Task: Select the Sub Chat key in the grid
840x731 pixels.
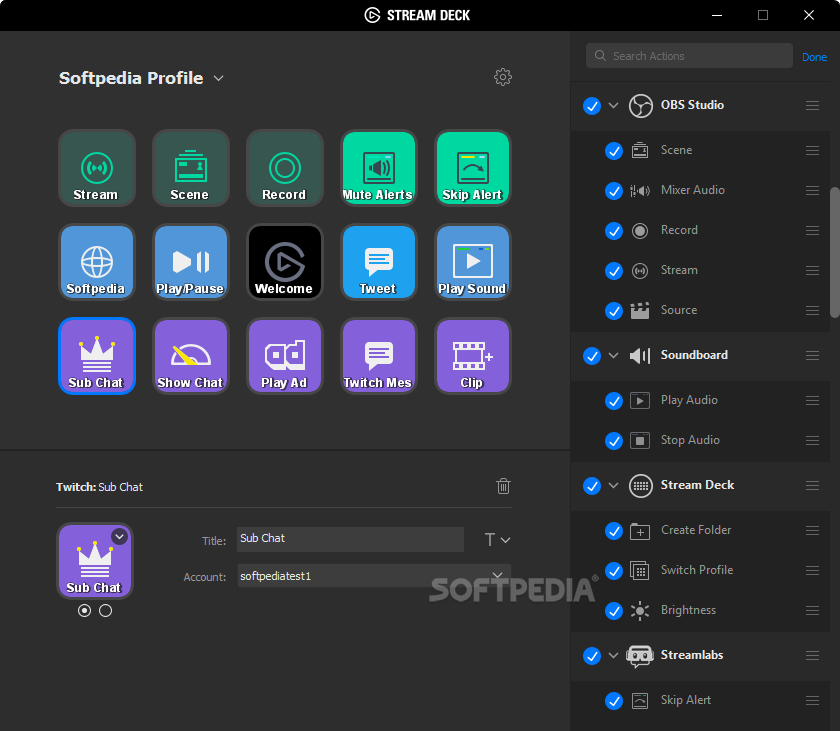Action: 96,356
